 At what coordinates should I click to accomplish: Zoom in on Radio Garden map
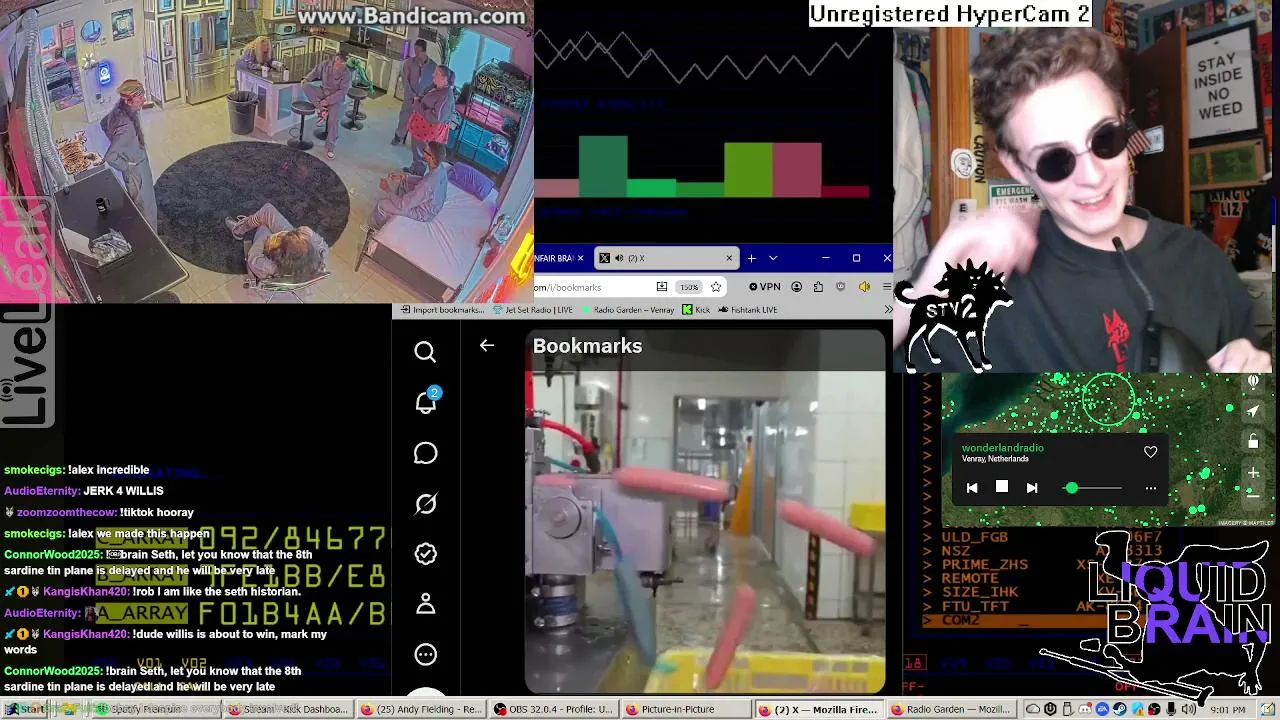point(1253,472)
